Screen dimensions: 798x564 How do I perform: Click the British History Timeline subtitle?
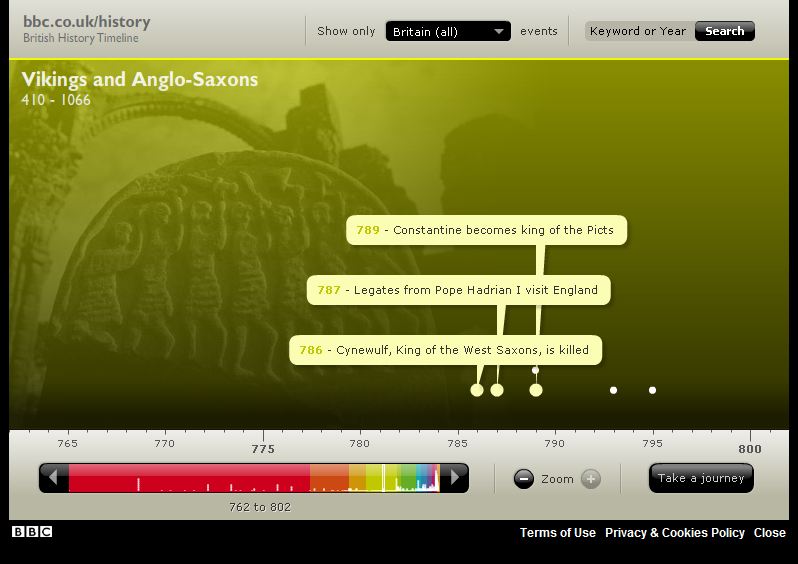(81, 38)
